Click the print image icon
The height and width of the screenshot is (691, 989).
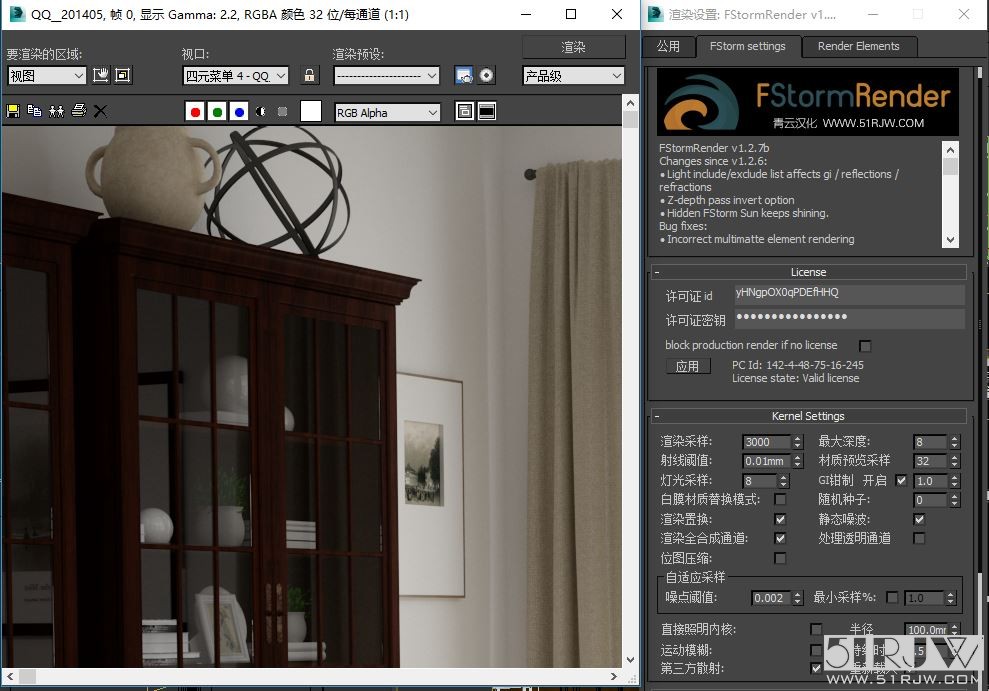pyautogui.click(x=79, y=111)
